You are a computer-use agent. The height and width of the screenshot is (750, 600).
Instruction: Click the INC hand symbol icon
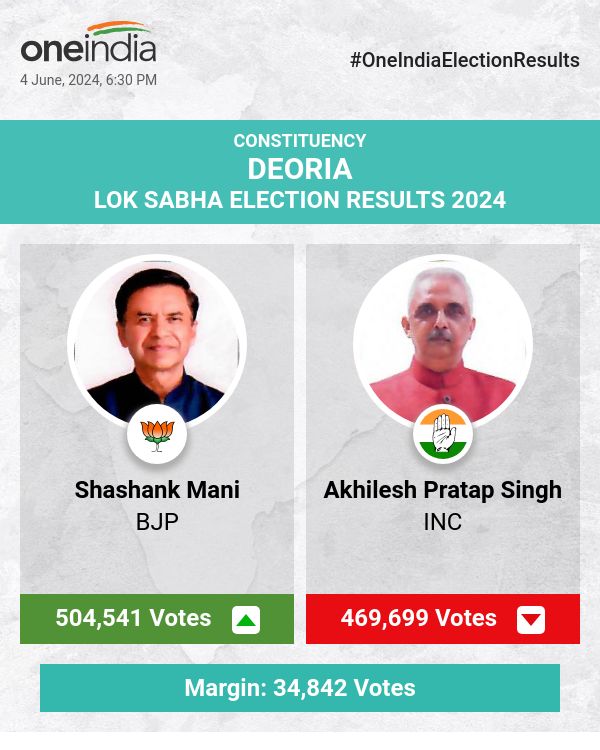443,434
